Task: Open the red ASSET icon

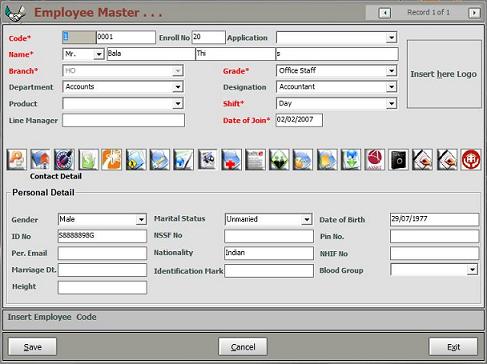Action: (x=375, y=160)
